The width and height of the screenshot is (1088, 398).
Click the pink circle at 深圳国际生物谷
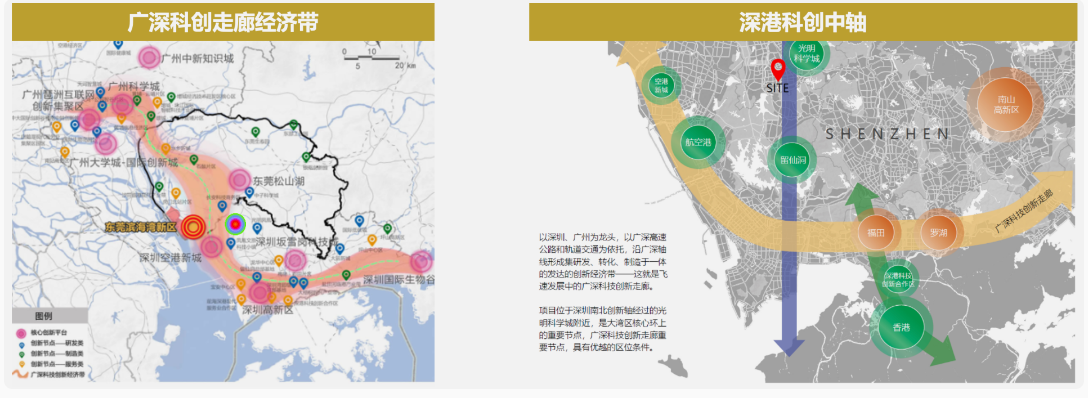[x=421, y=261]
